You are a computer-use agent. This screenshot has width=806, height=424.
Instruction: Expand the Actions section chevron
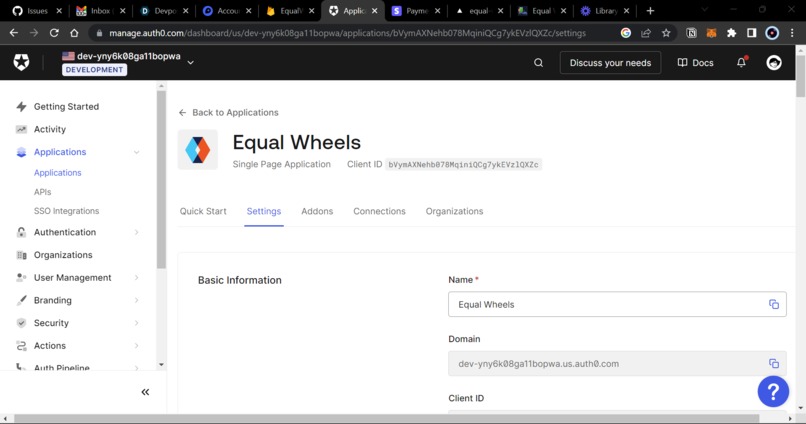(x=136, y=346)
